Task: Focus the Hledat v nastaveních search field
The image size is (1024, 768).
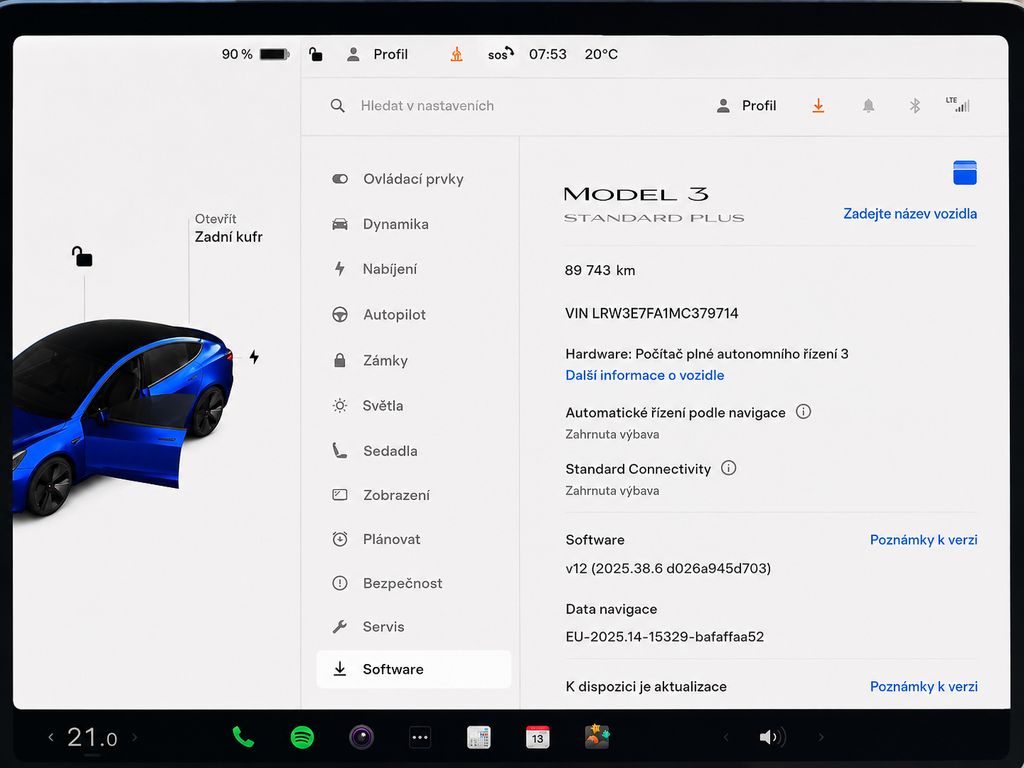Action: [x=427, y=106]
